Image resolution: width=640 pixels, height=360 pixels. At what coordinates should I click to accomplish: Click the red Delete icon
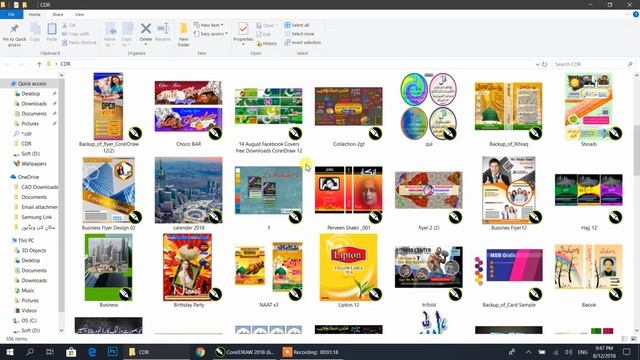click(x=146, y=29)
